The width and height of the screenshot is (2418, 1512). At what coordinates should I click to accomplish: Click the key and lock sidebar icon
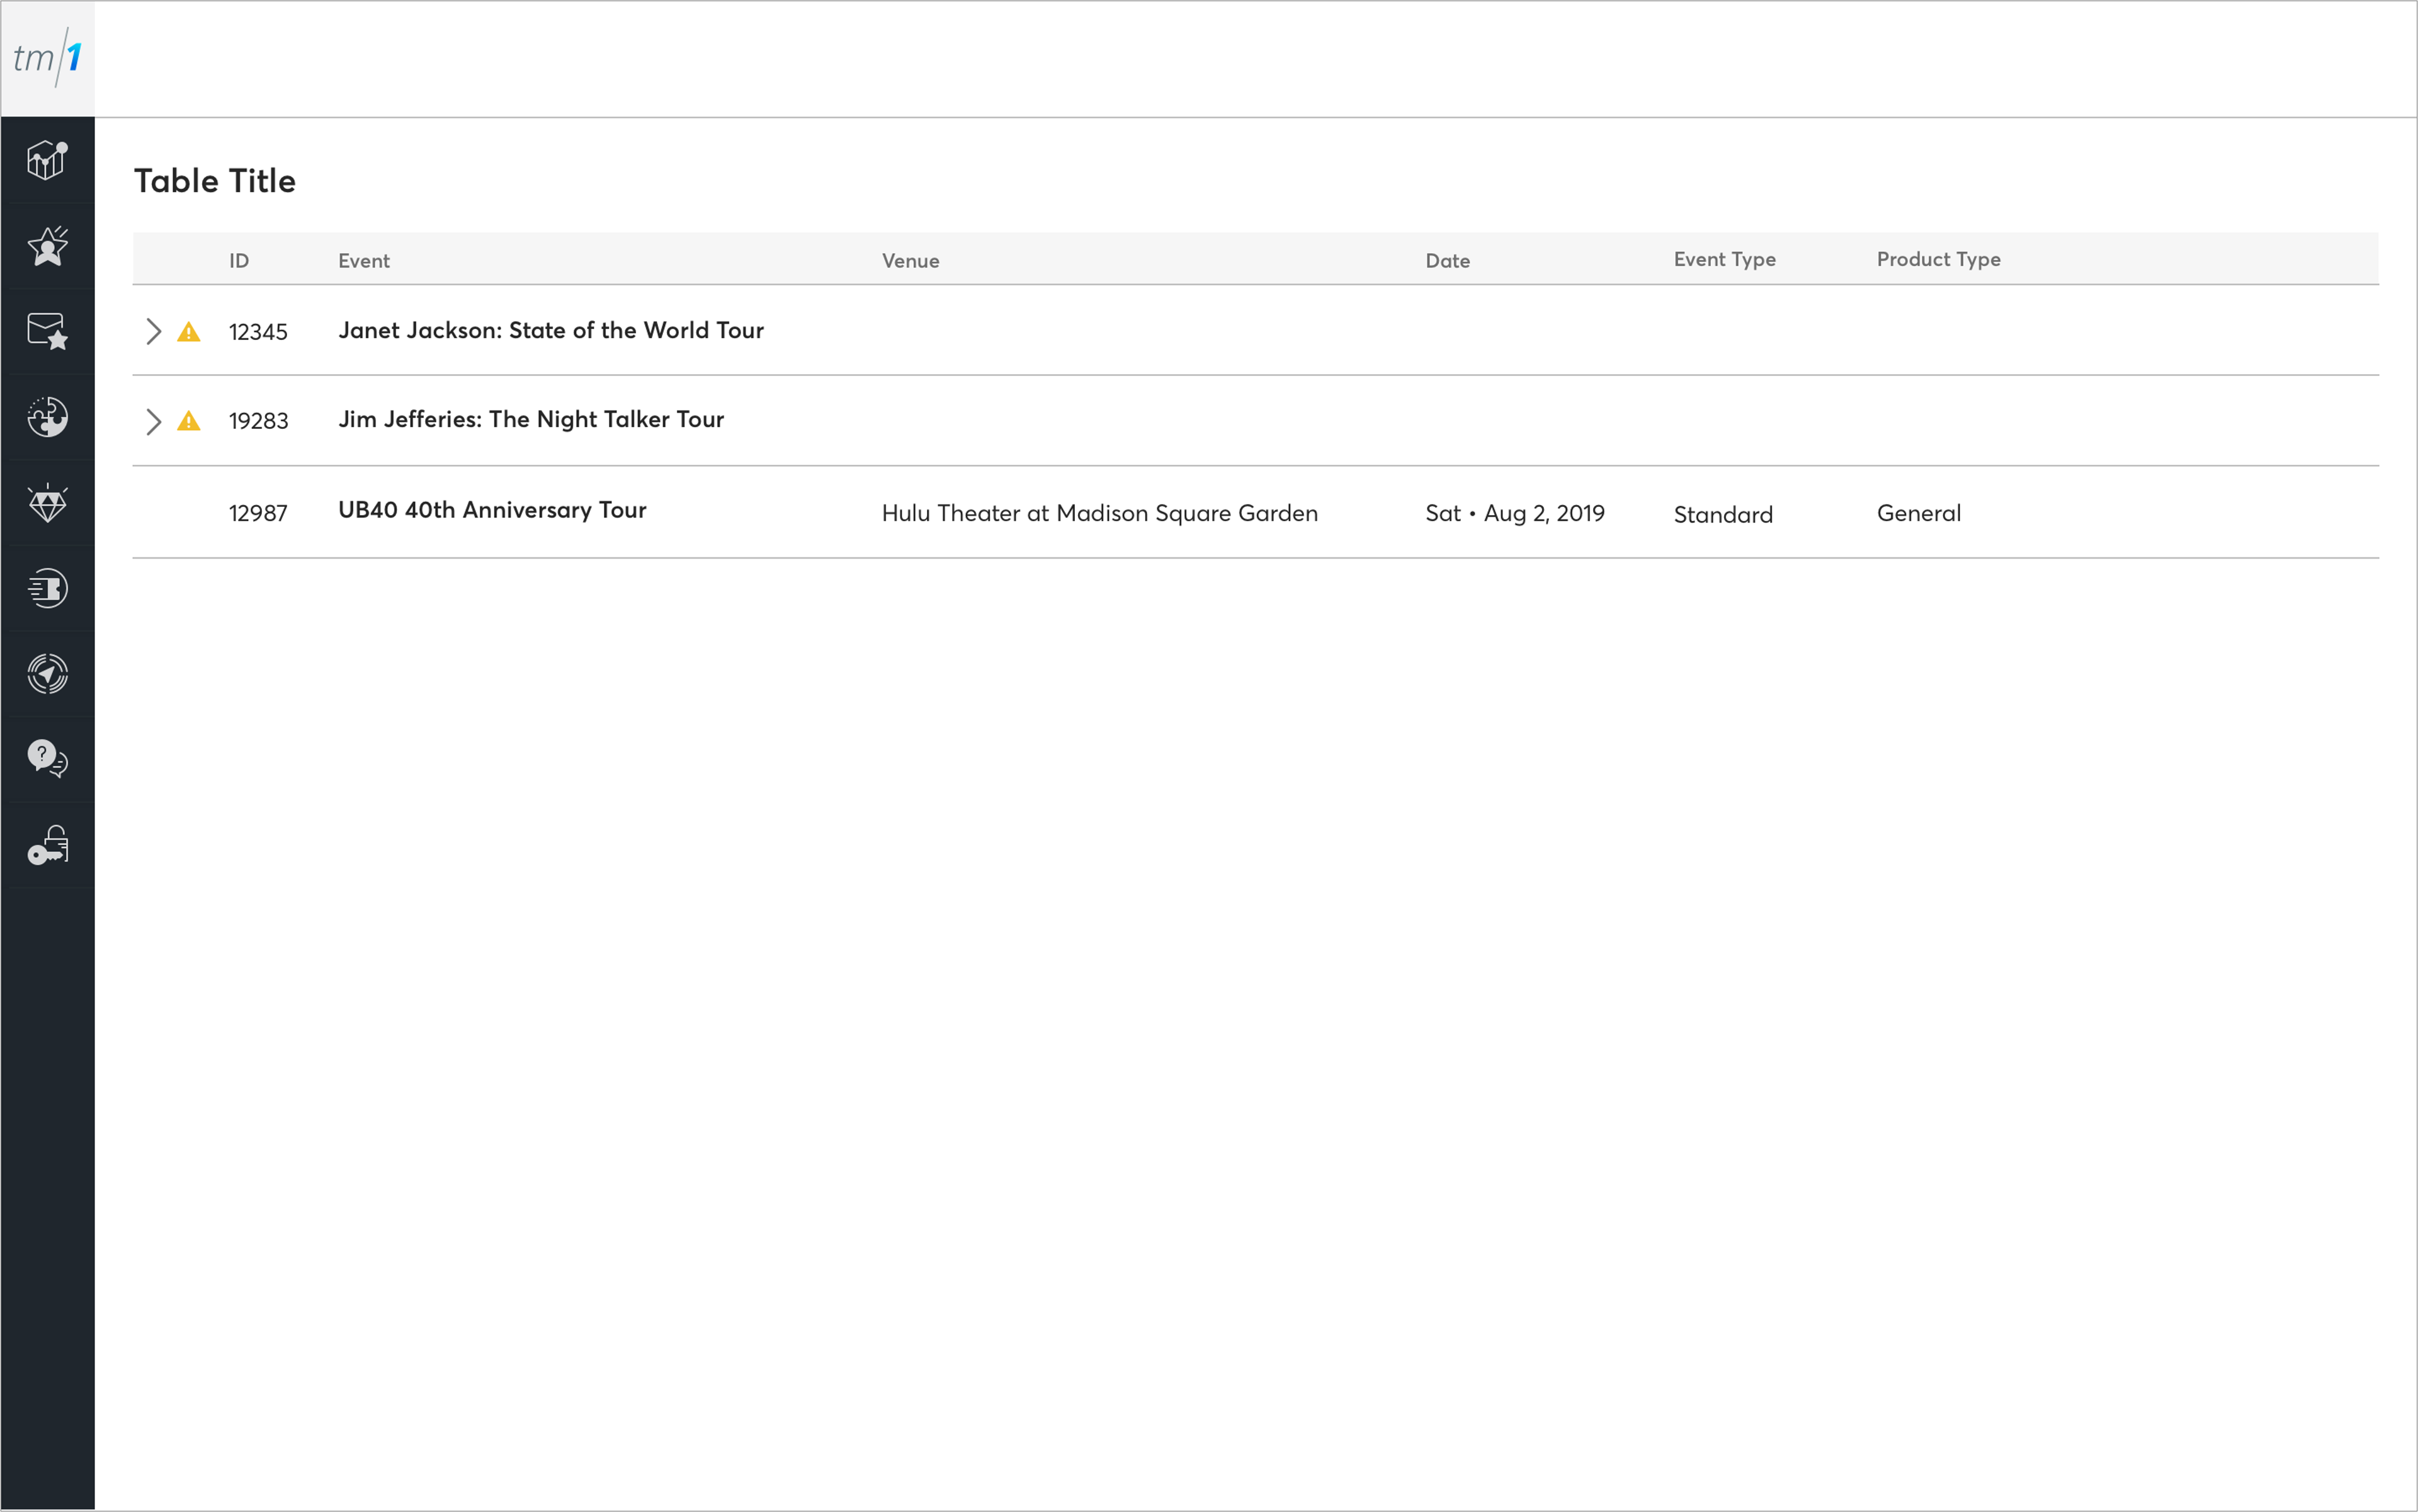click(x=47, y=845)
